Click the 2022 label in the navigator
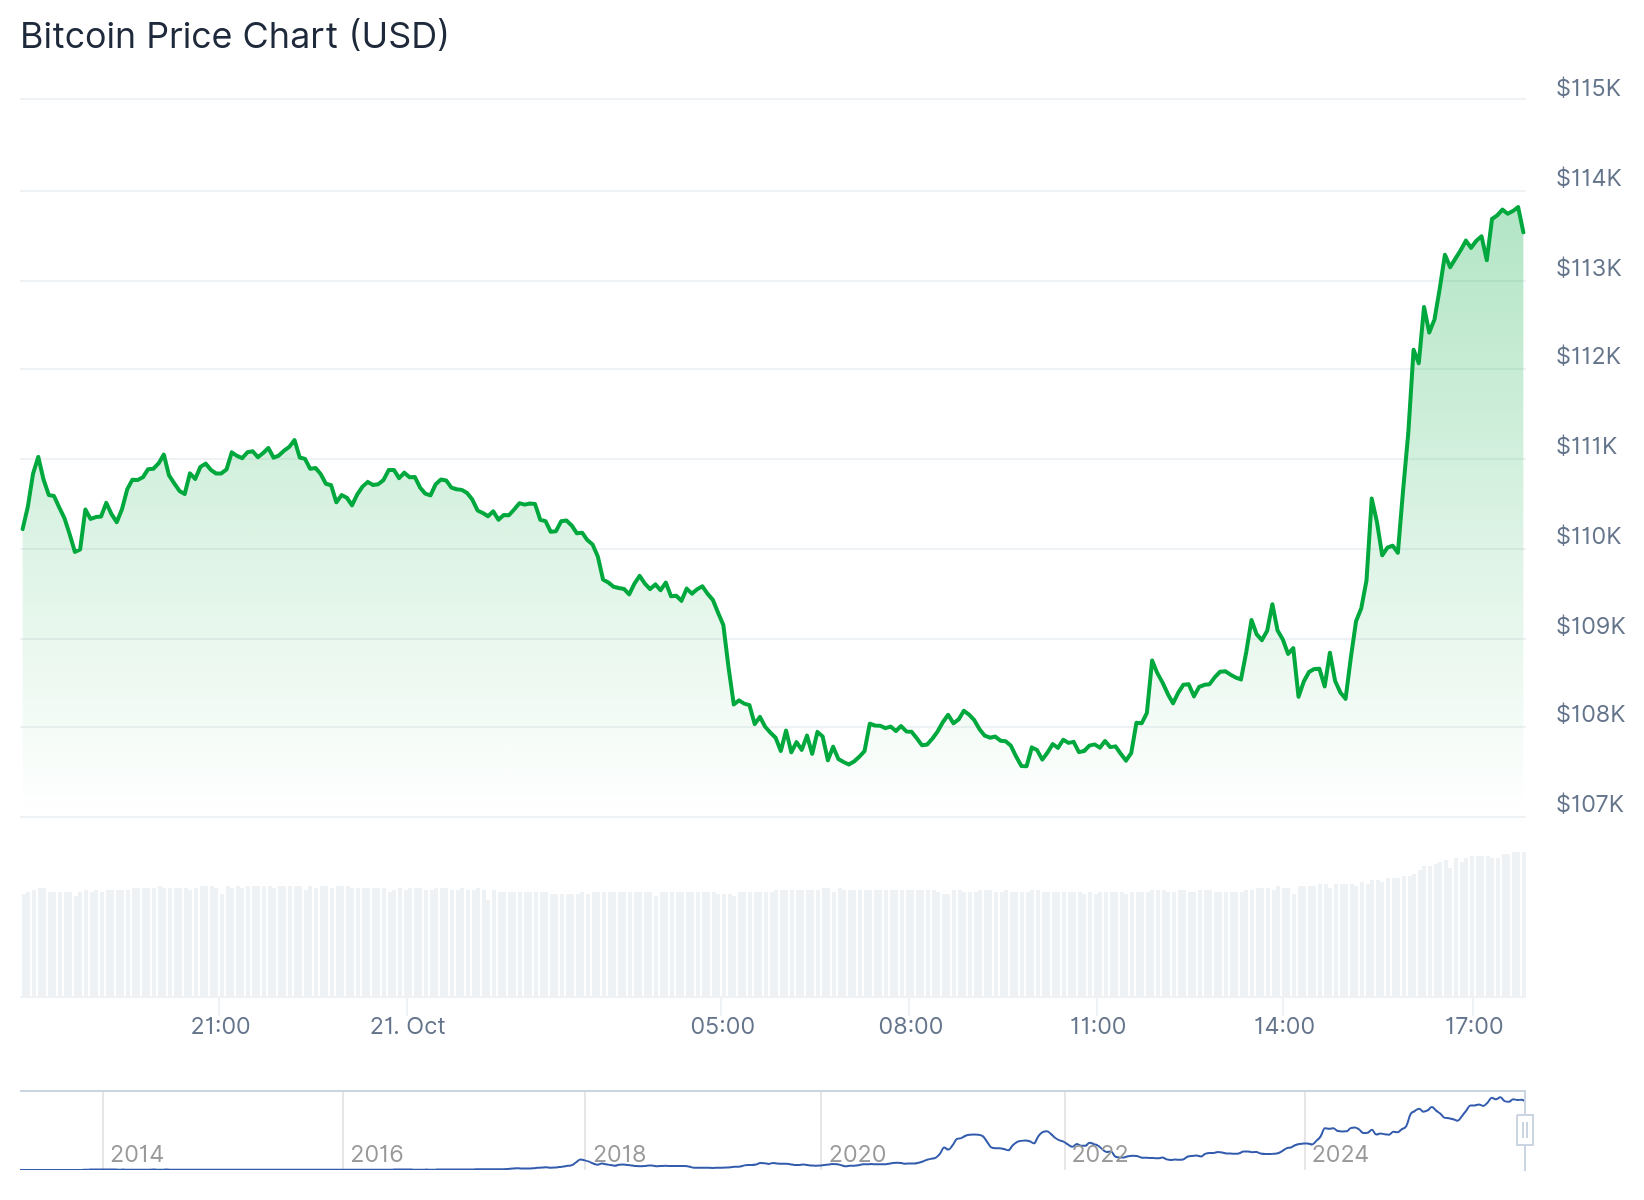This screenshot has width=1644, height=1200. (1100, 1153)
